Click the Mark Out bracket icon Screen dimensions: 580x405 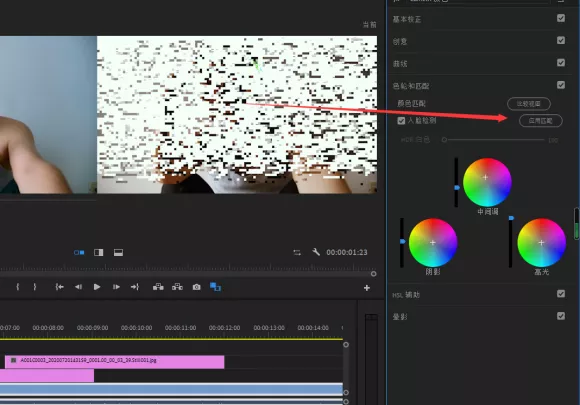(35, 287)
